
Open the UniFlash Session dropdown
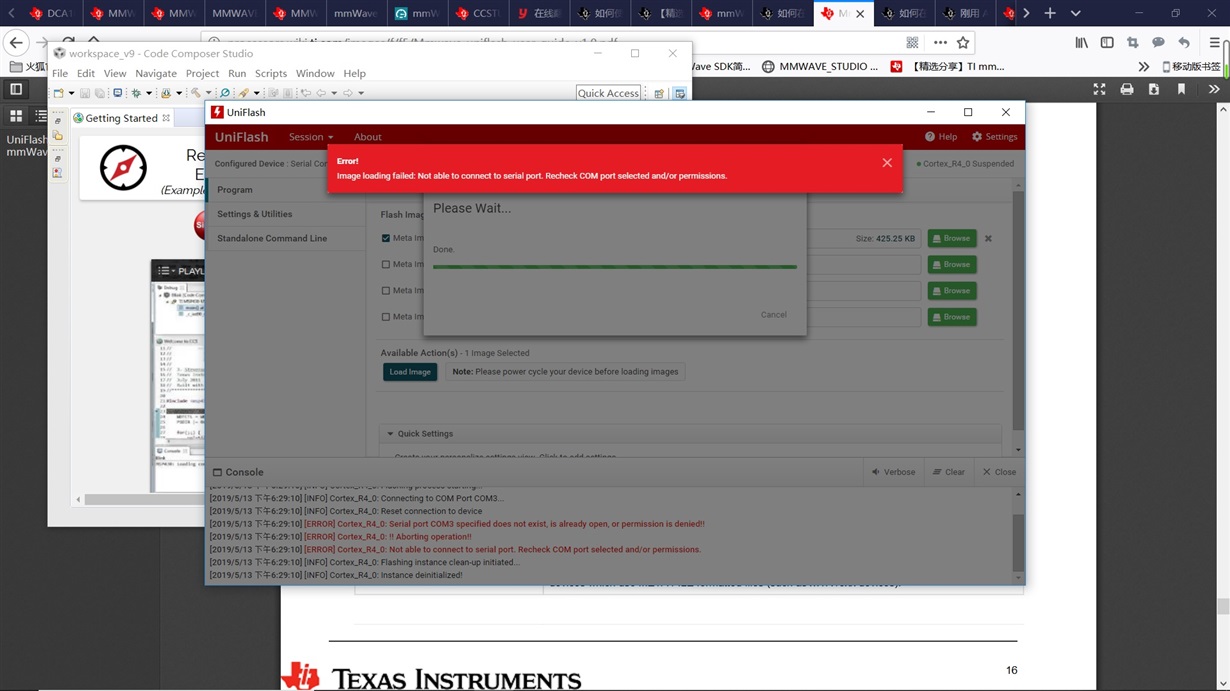[x=311, y=137]
